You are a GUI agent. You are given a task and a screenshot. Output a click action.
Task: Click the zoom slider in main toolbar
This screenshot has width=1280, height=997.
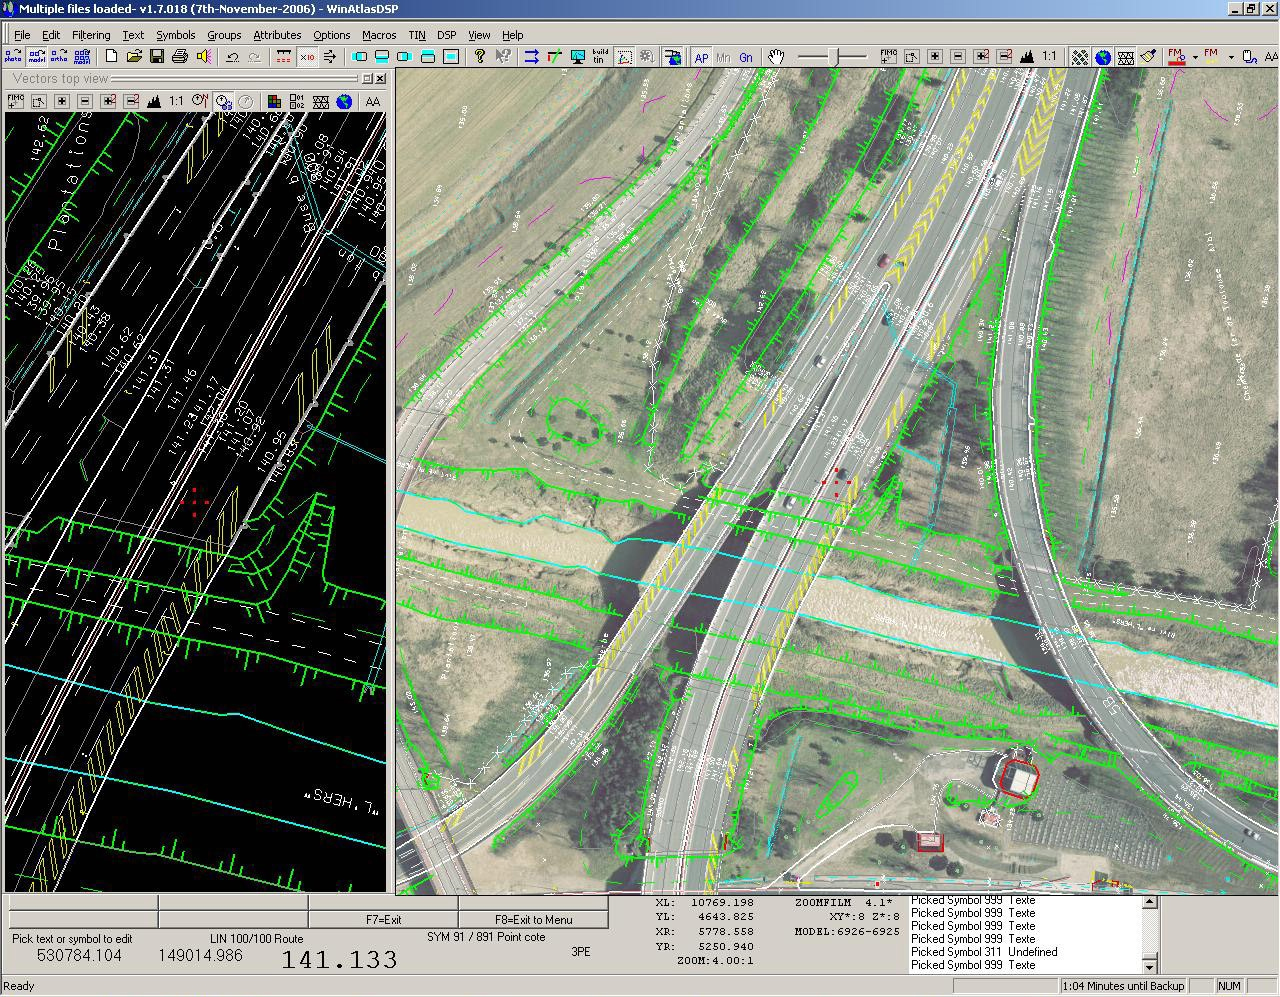pos(834,57)
